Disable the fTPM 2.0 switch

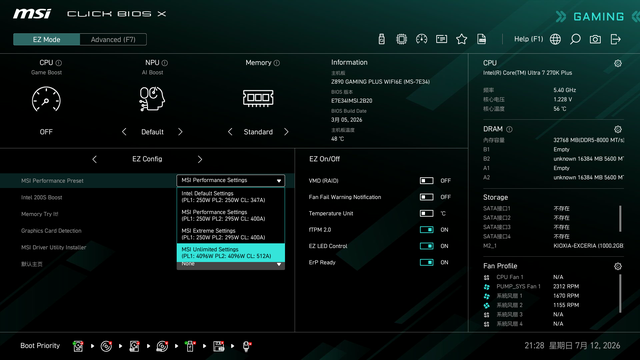pos(427,229)
